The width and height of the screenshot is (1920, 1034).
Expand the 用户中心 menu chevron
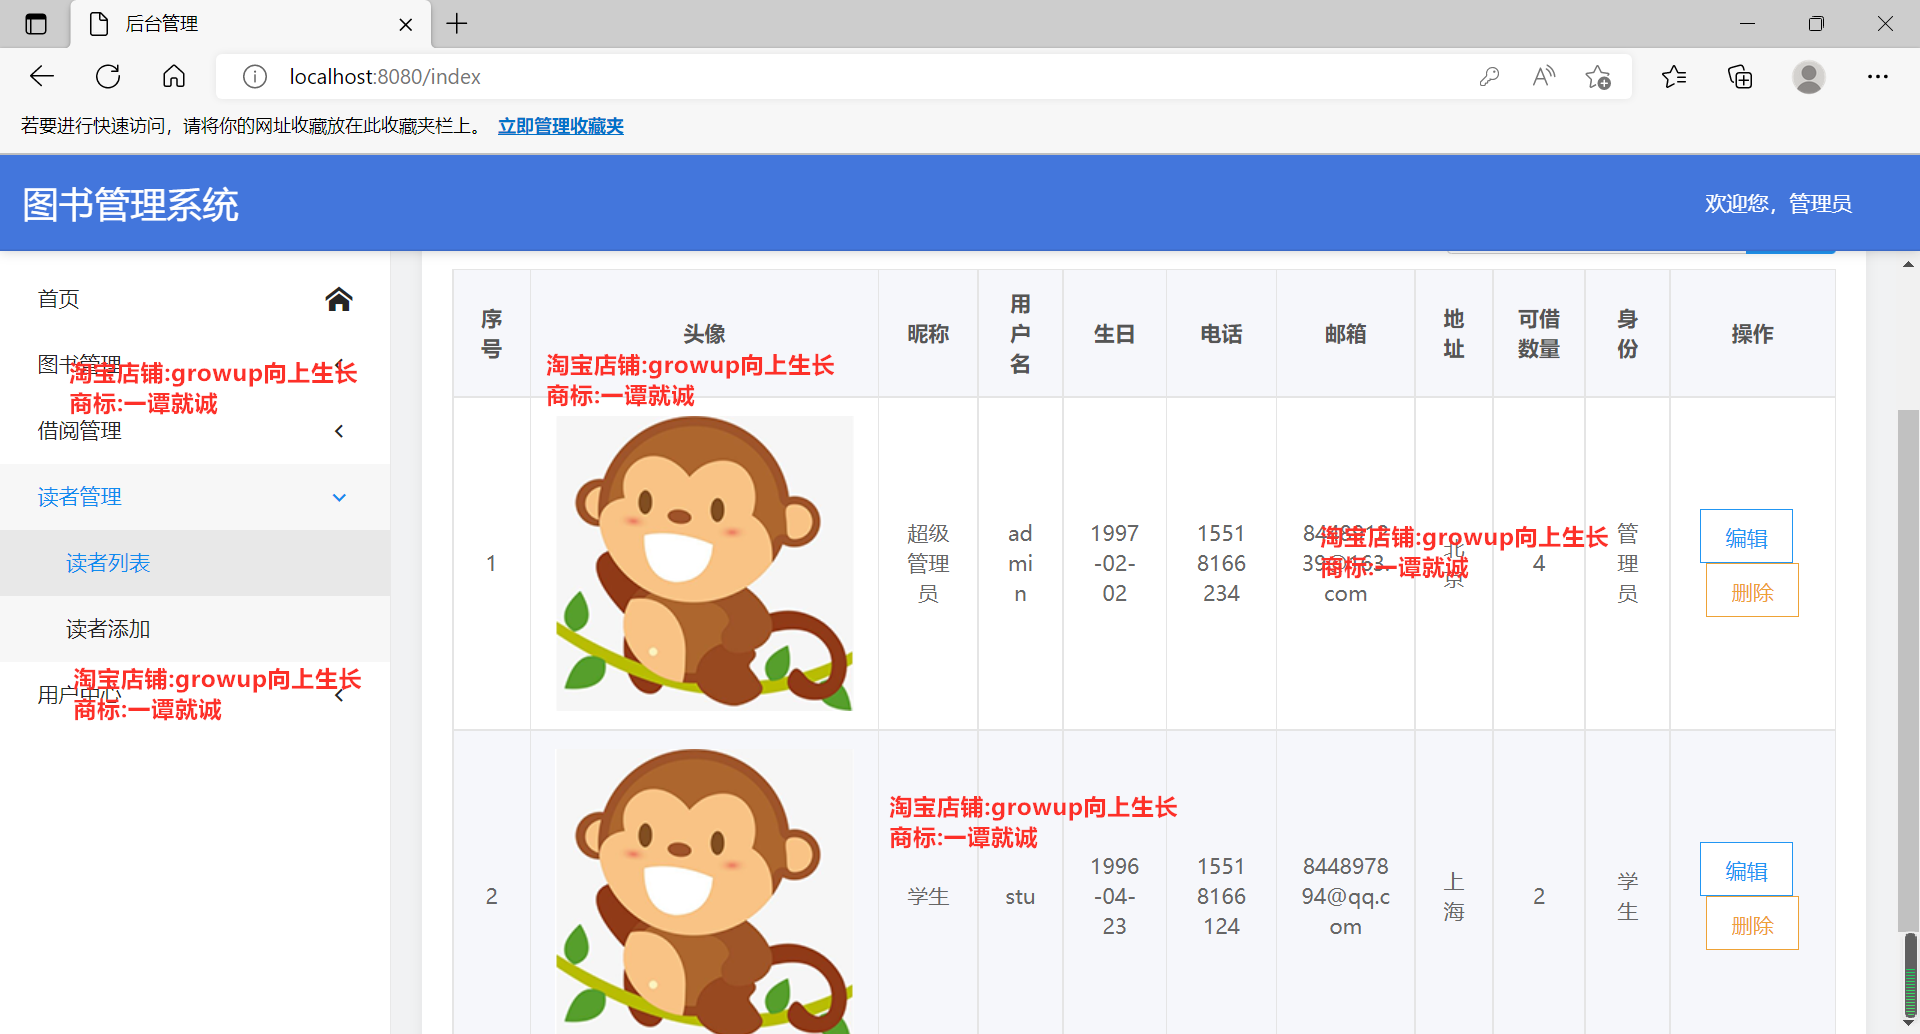(x=339, y=695)
